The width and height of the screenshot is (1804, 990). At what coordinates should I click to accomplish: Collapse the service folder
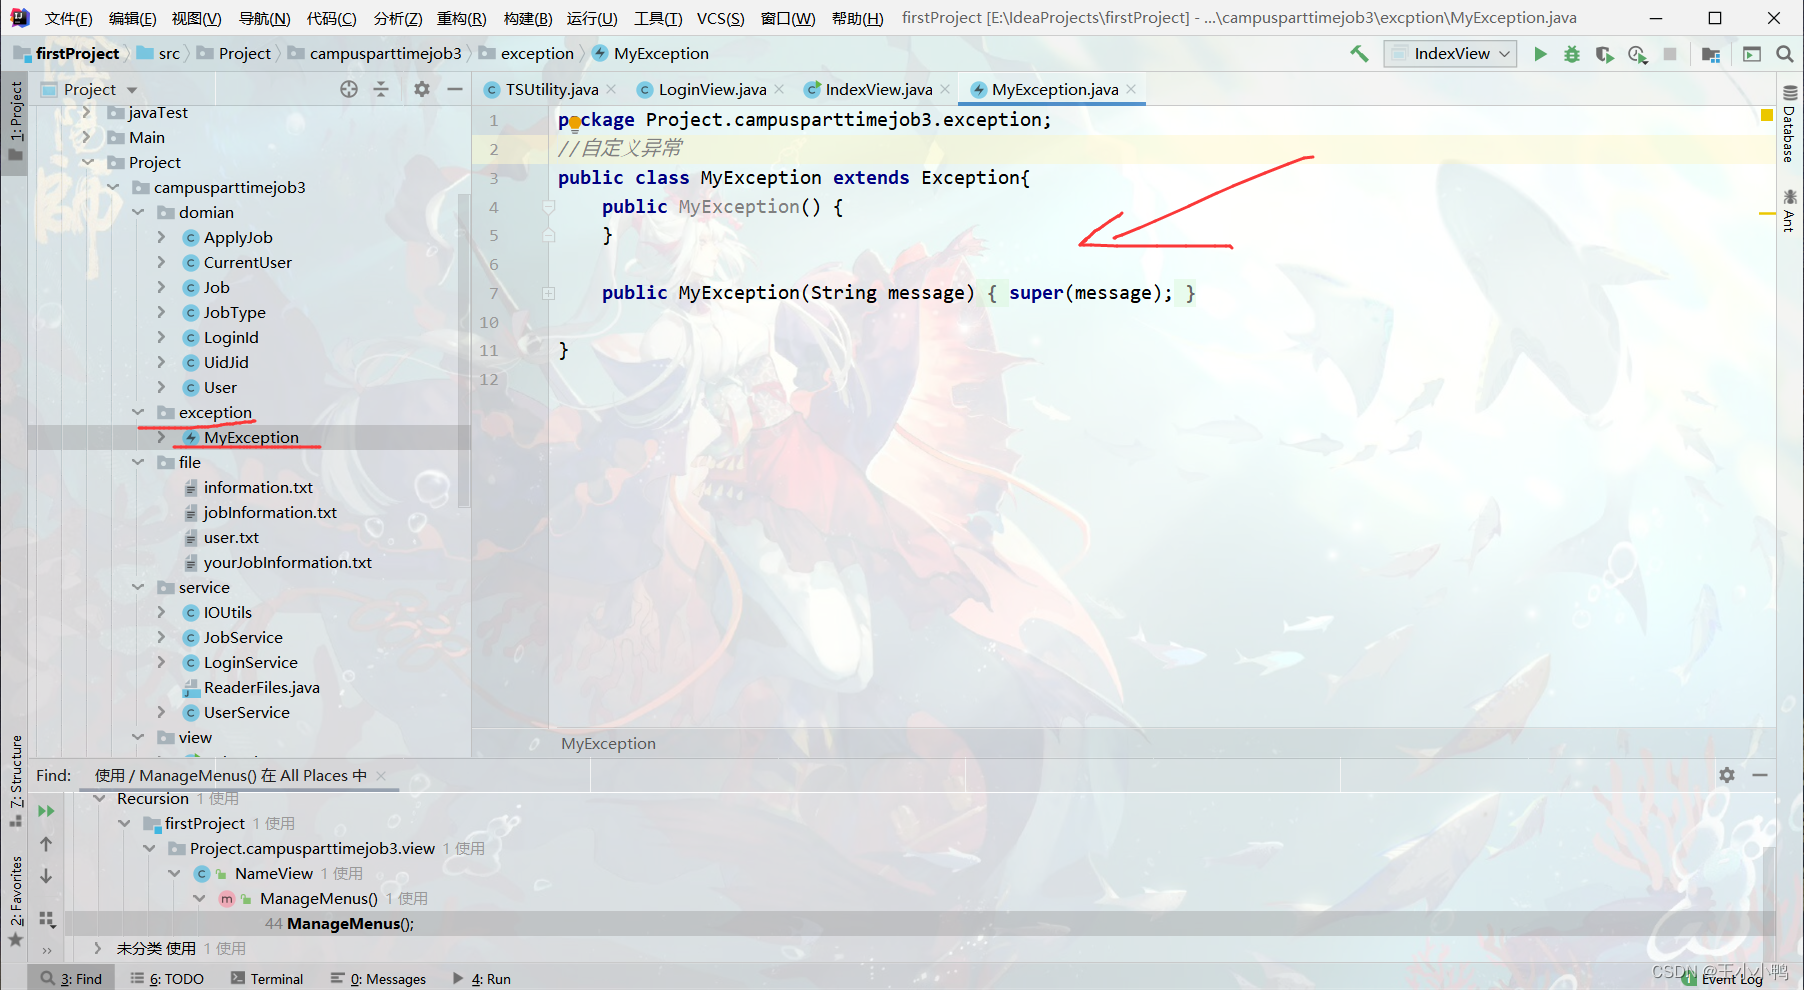click(138, 587)
